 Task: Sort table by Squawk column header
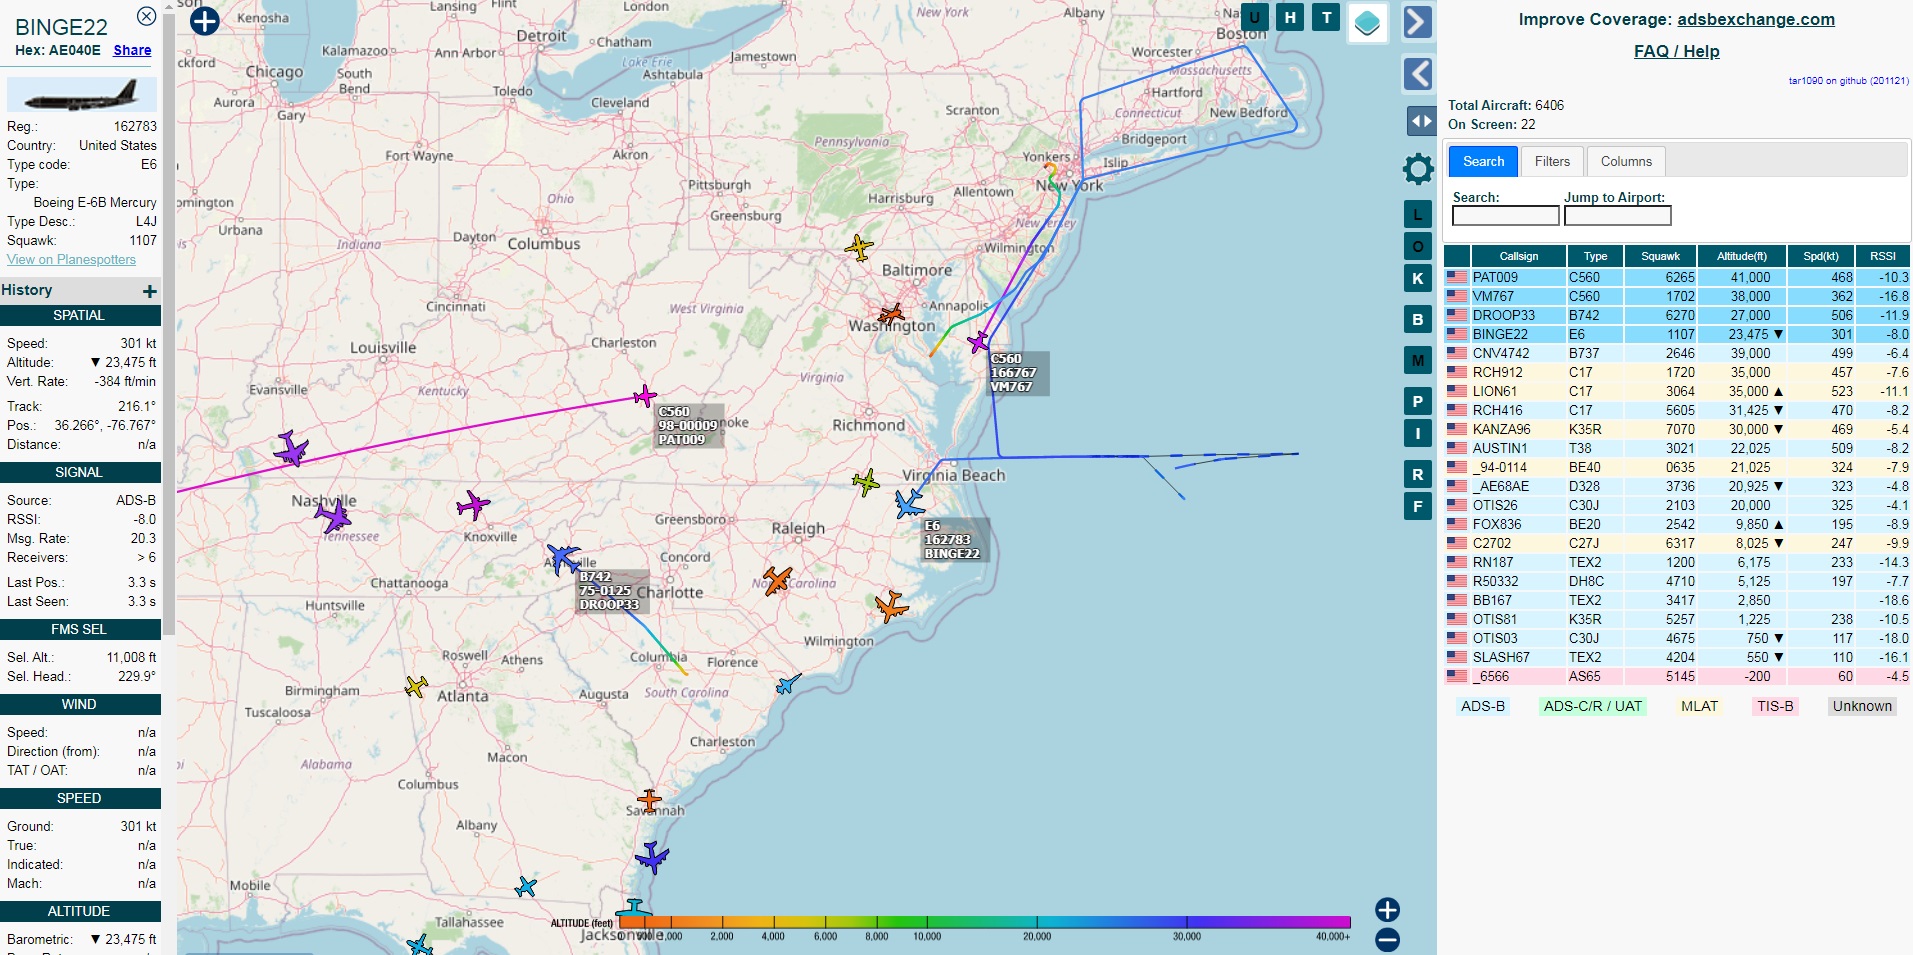pos(1660,256)
